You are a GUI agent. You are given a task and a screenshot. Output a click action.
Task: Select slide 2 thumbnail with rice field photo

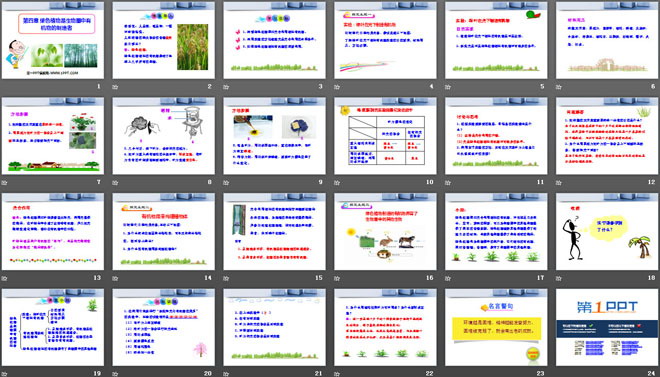163,40
